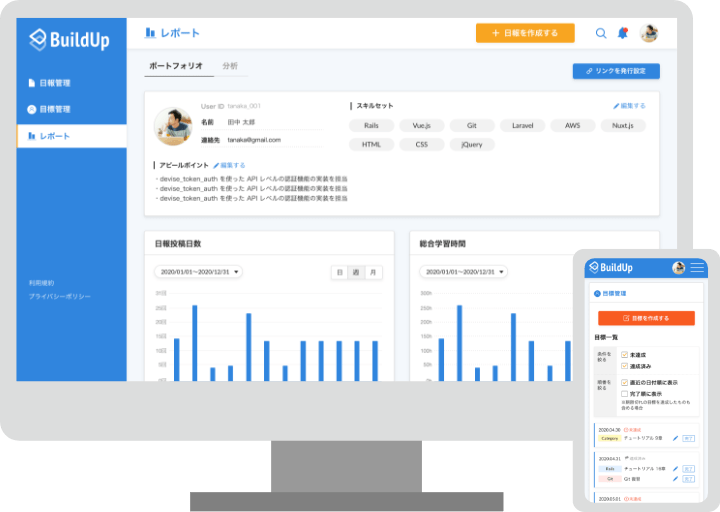The width and height of the screenshot is (720, 512).
Task: Switch to the 分析 tab
Action: click(230, 66)
